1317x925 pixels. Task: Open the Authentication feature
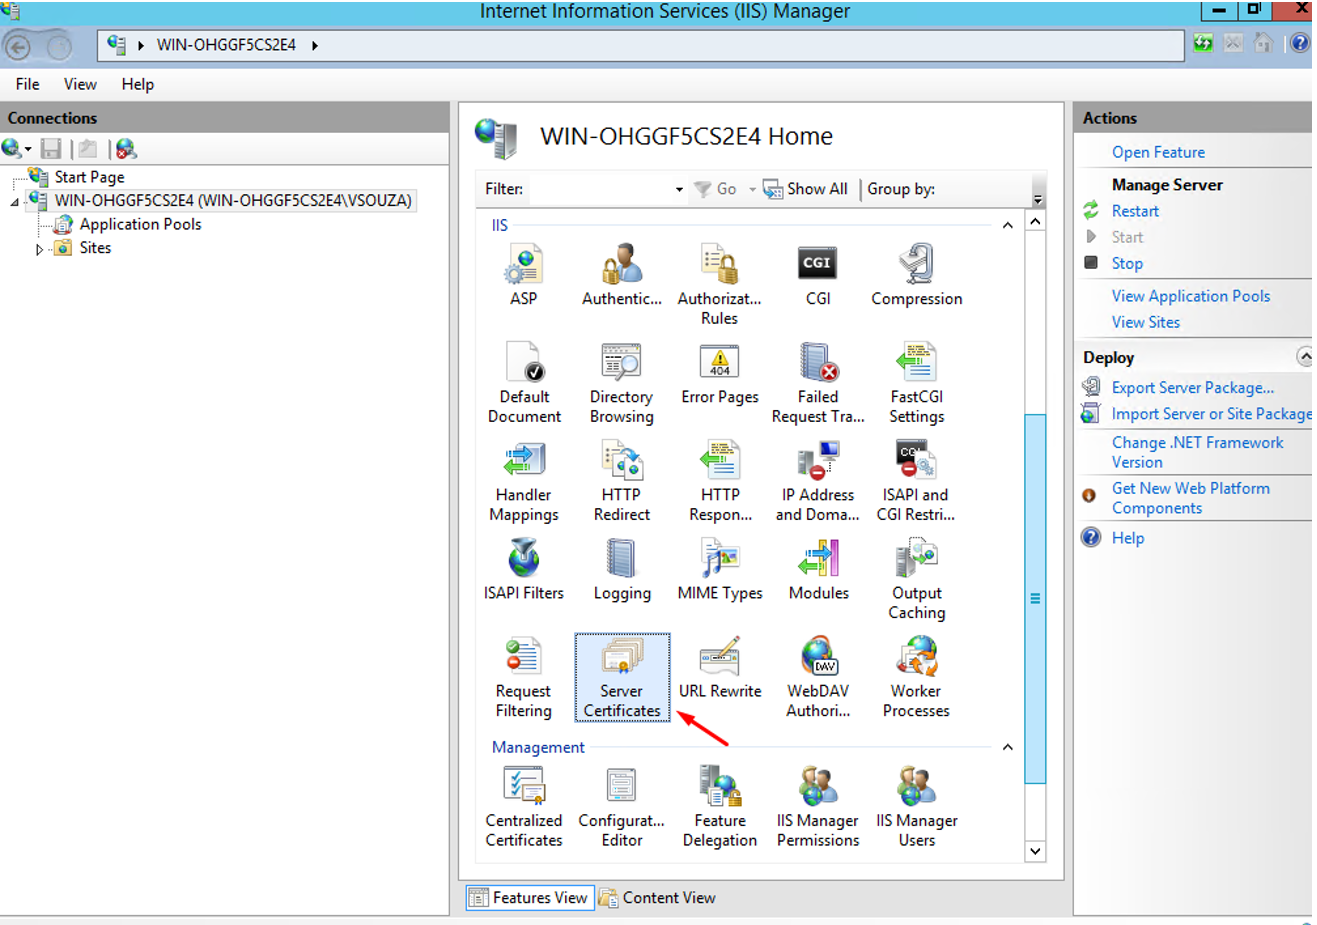pos(621,275)
